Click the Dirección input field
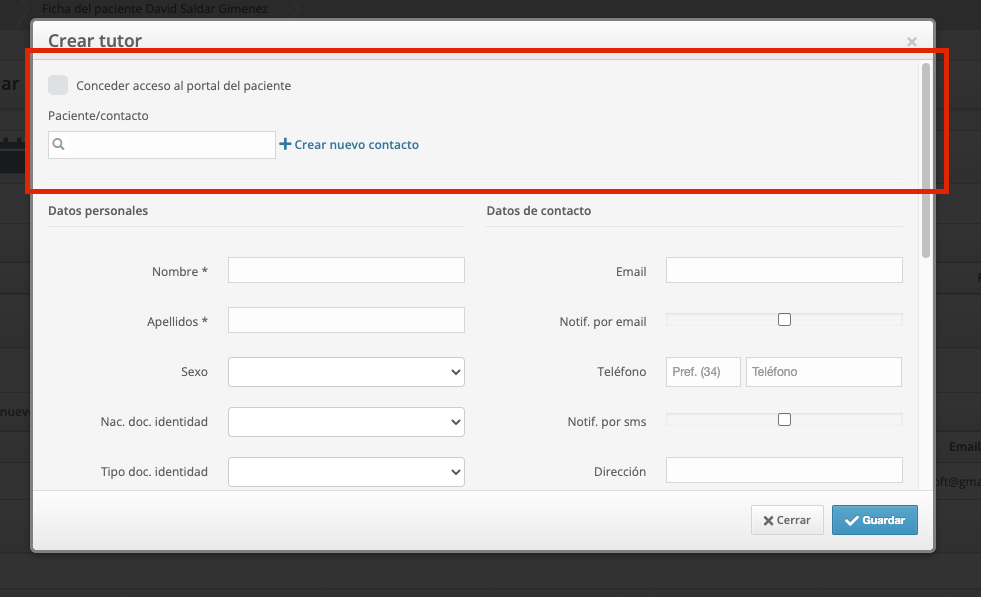981x597 pixels. [x=784, y=470]
